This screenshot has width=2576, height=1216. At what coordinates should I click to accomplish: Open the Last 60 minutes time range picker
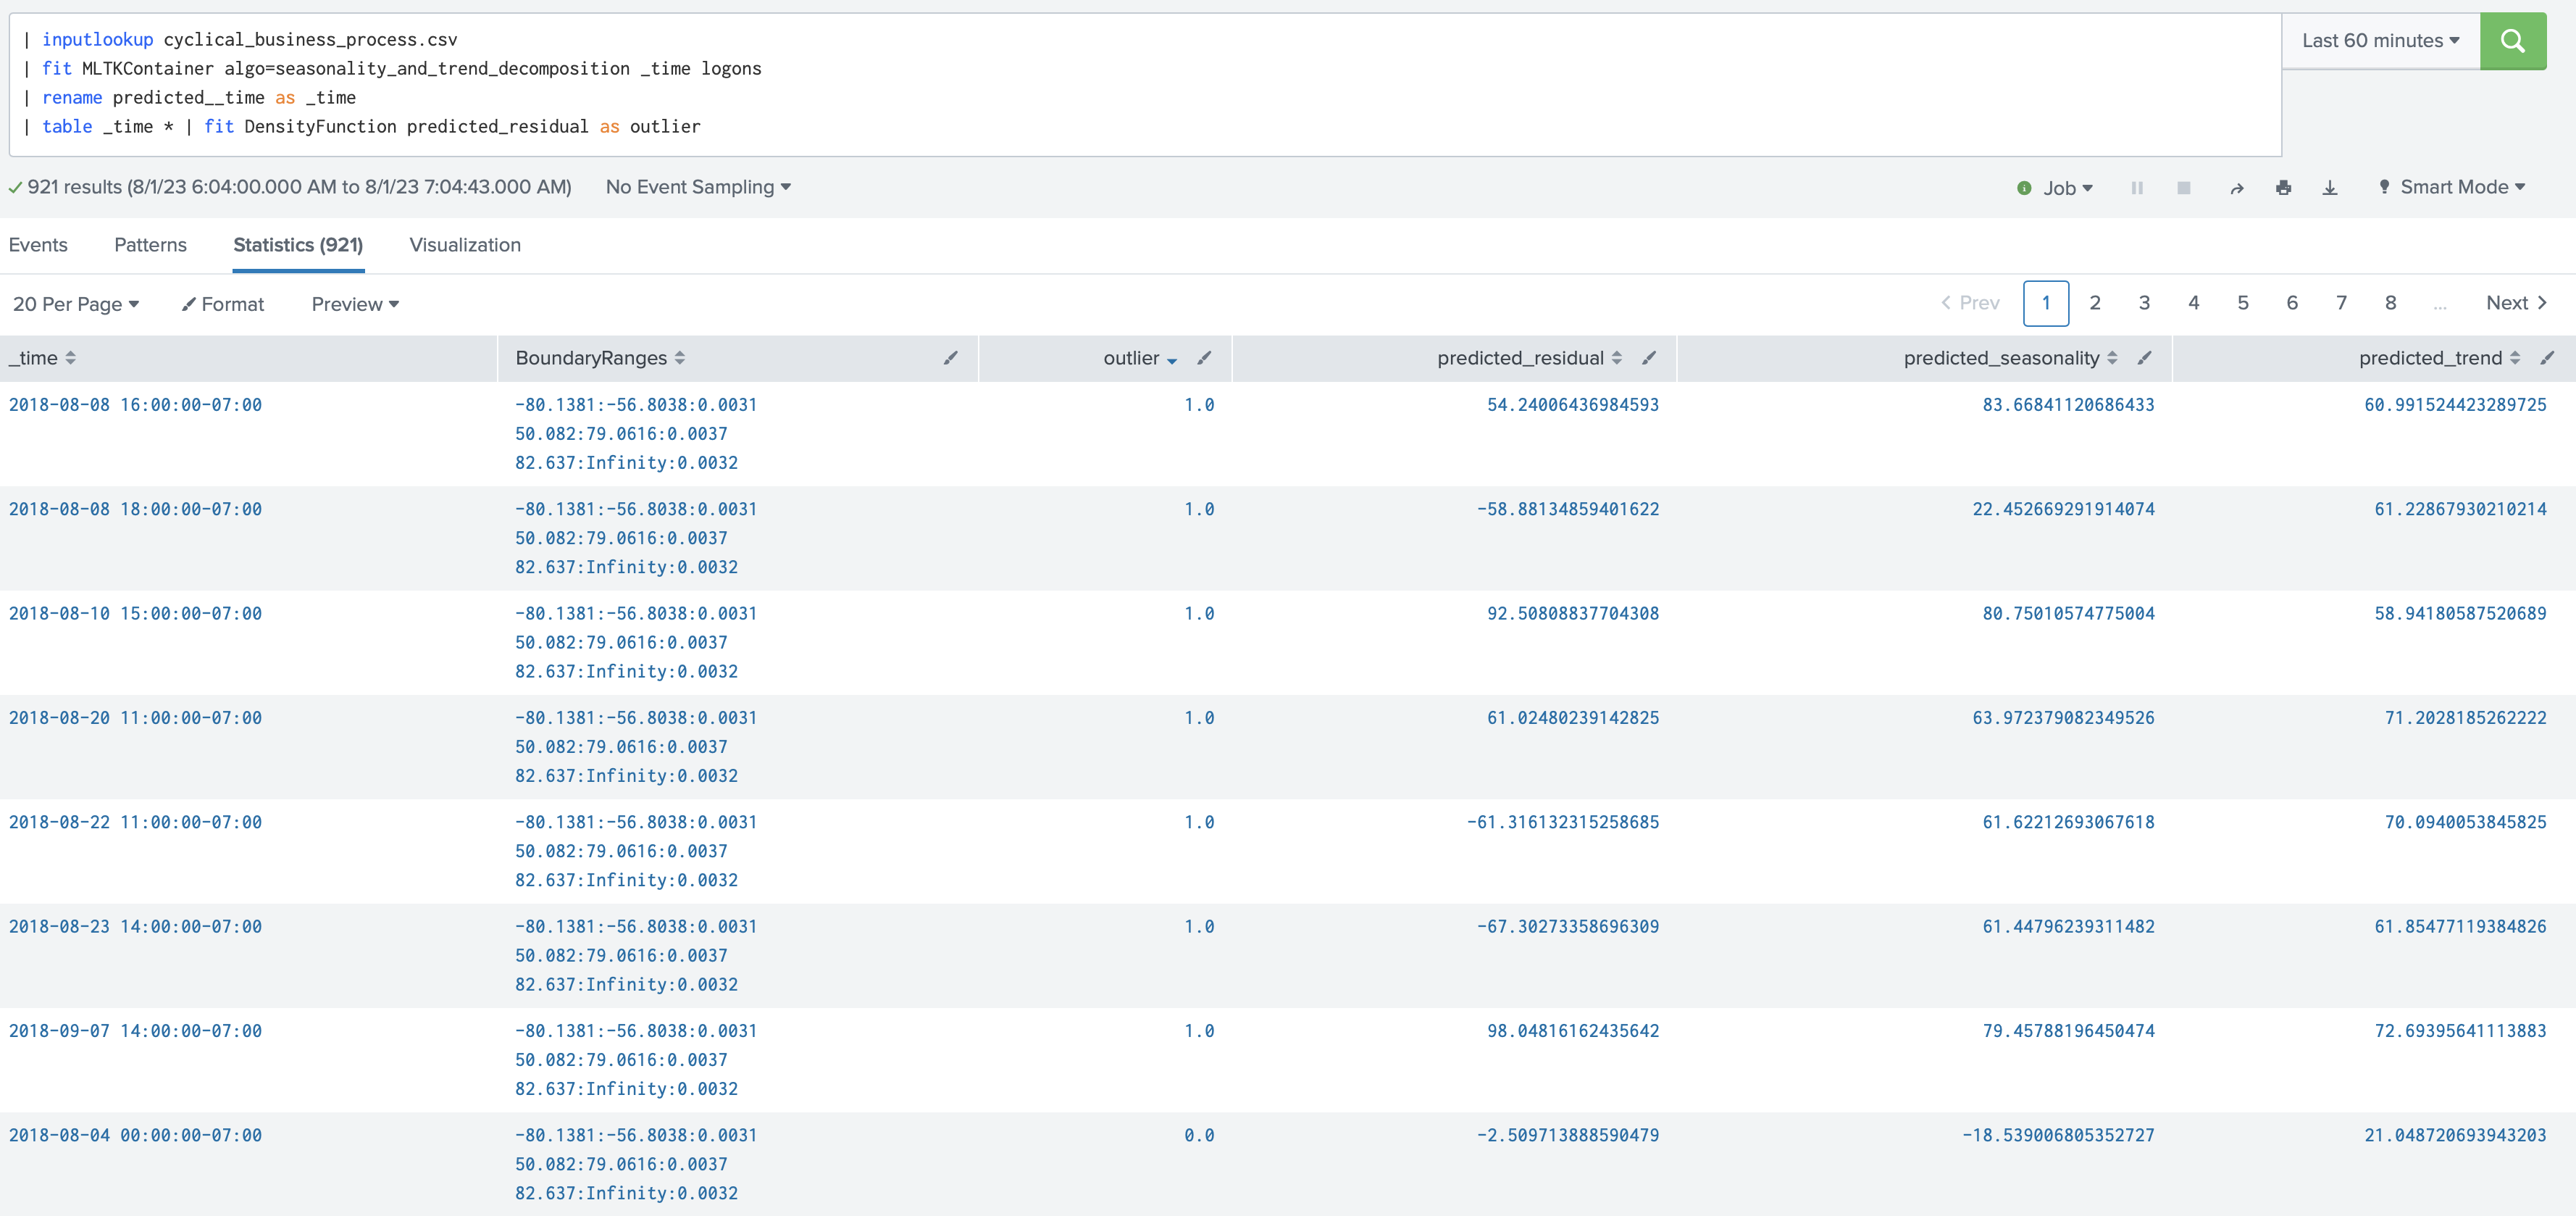(2380, 41)
